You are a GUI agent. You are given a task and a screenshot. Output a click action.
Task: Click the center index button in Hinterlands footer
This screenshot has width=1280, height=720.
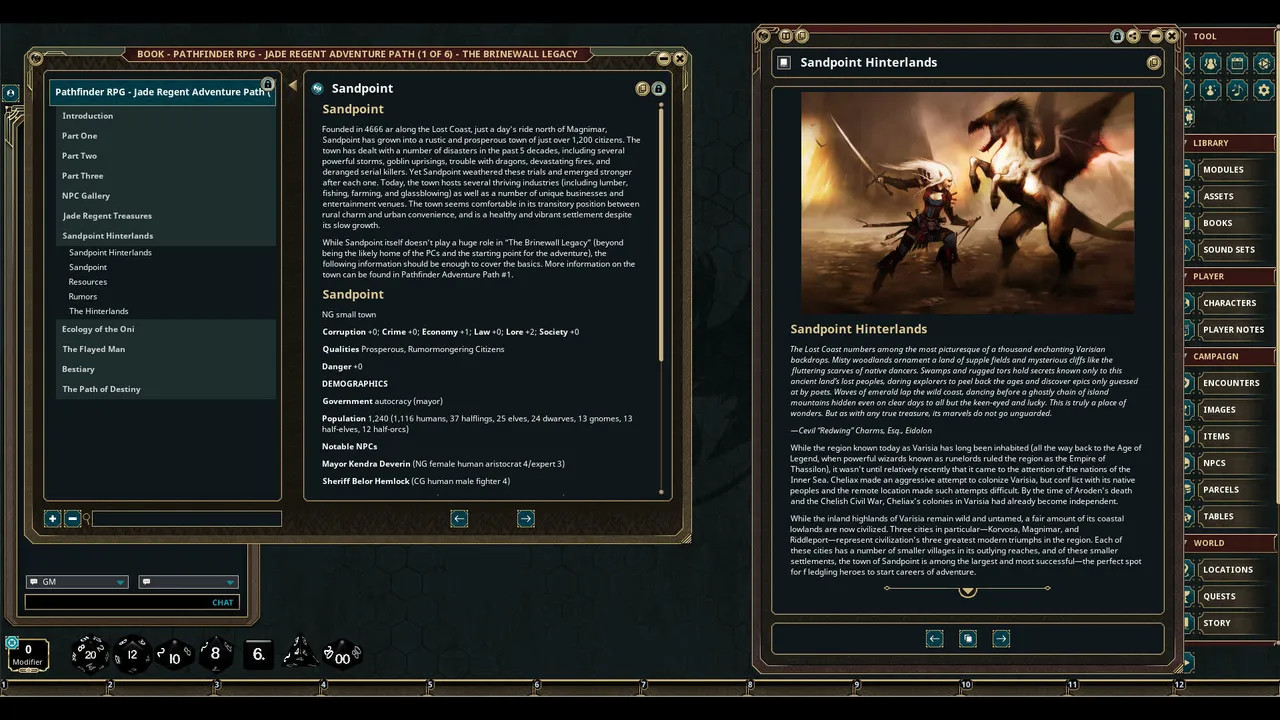pos(968,638)
